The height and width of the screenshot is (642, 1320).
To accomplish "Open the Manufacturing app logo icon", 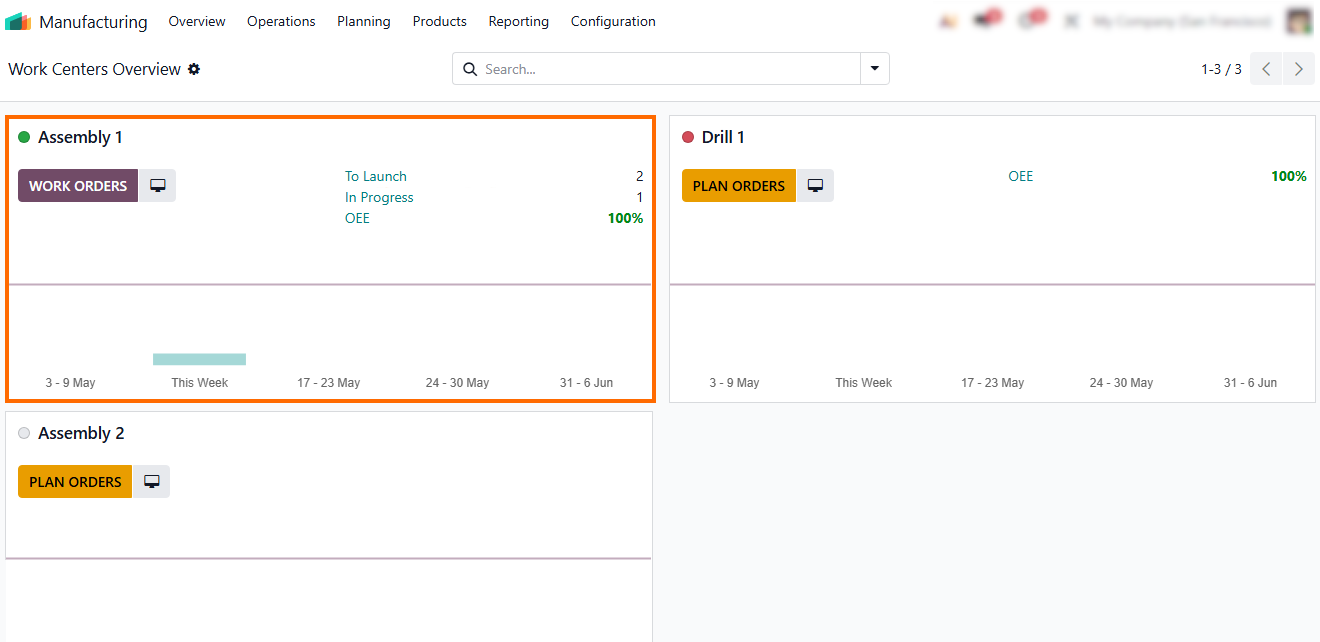I will coord(18,21).
